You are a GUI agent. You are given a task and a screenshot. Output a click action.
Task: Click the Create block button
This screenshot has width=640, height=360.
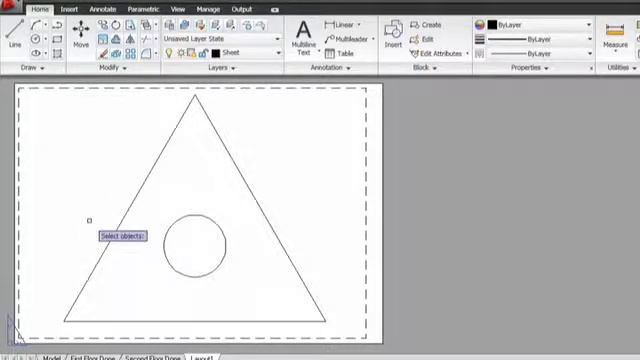click(426, 25)
